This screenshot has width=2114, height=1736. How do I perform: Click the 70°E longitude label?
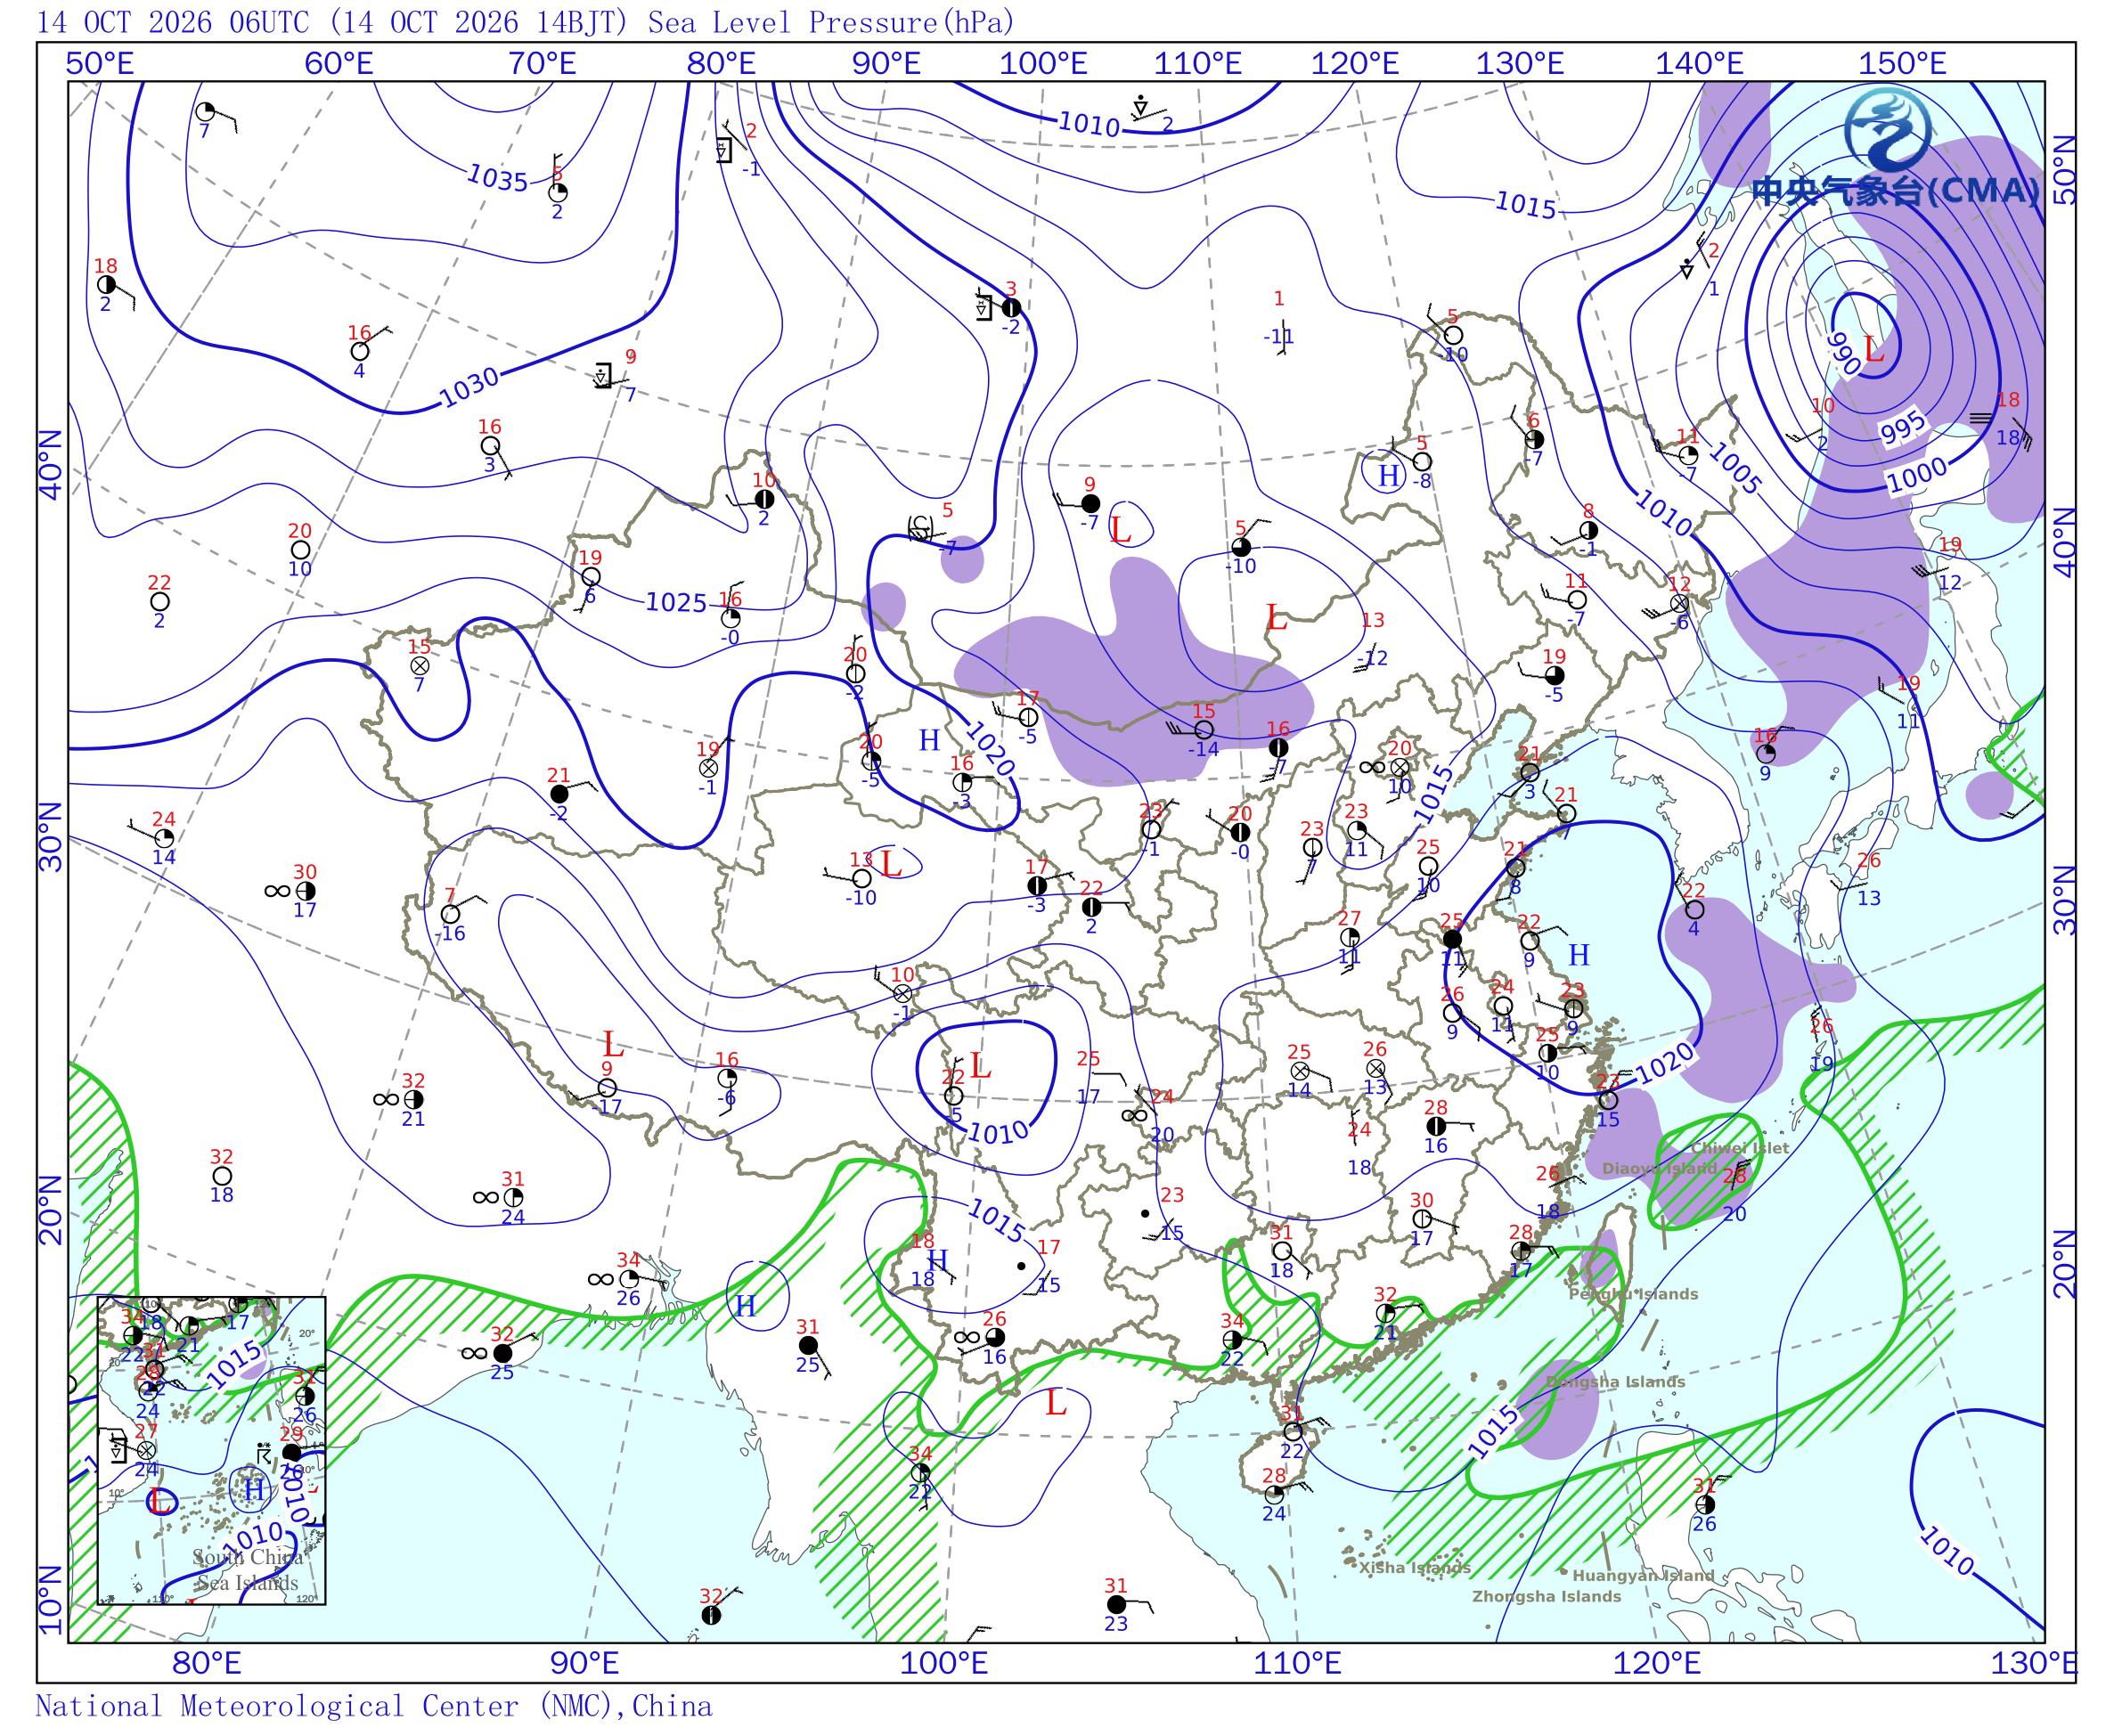542,64
